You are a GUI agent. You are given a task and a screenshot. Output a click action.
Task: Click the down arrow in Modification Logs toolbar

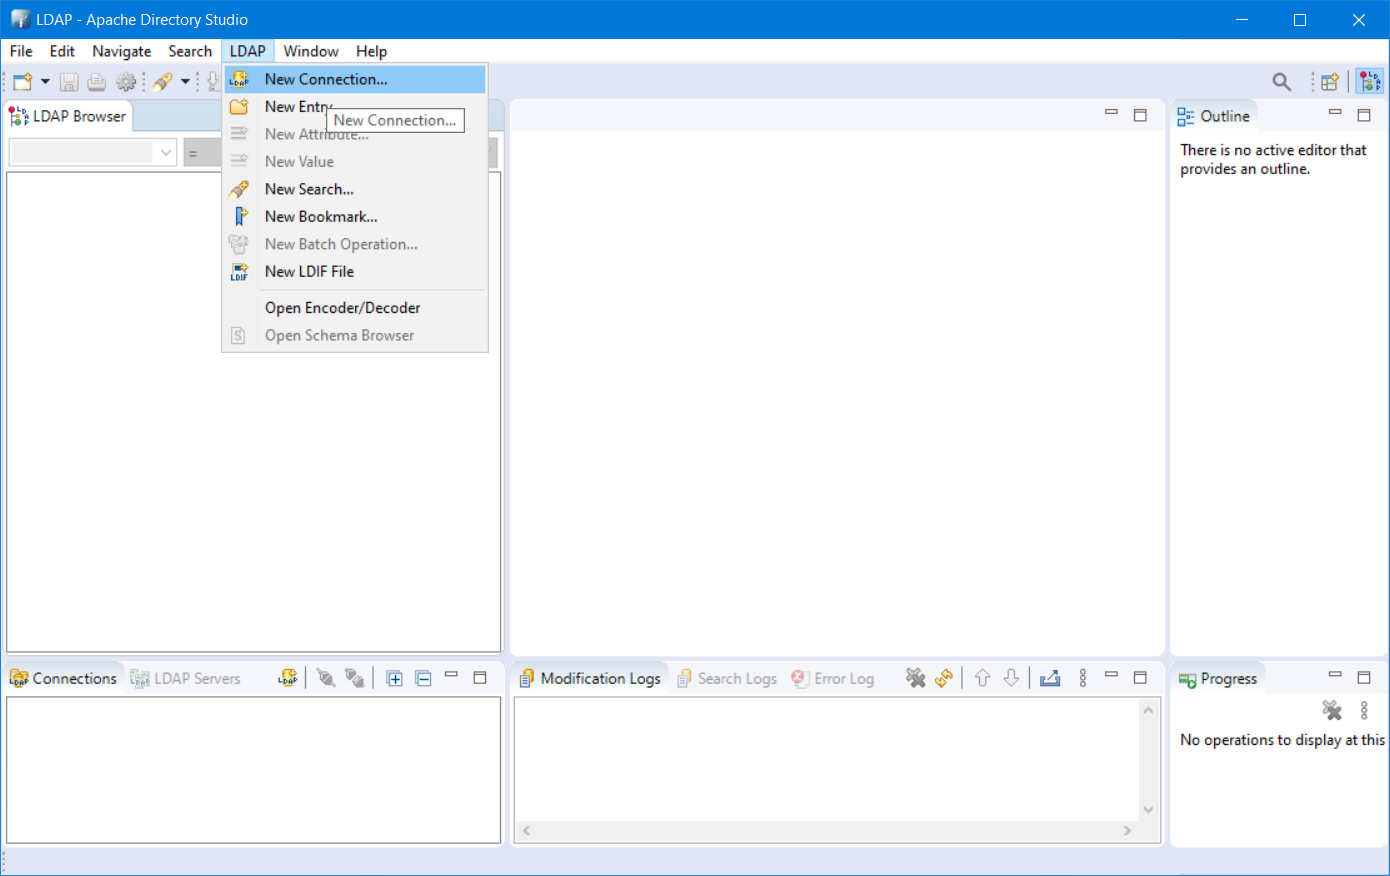click(x=1011, y=678)
